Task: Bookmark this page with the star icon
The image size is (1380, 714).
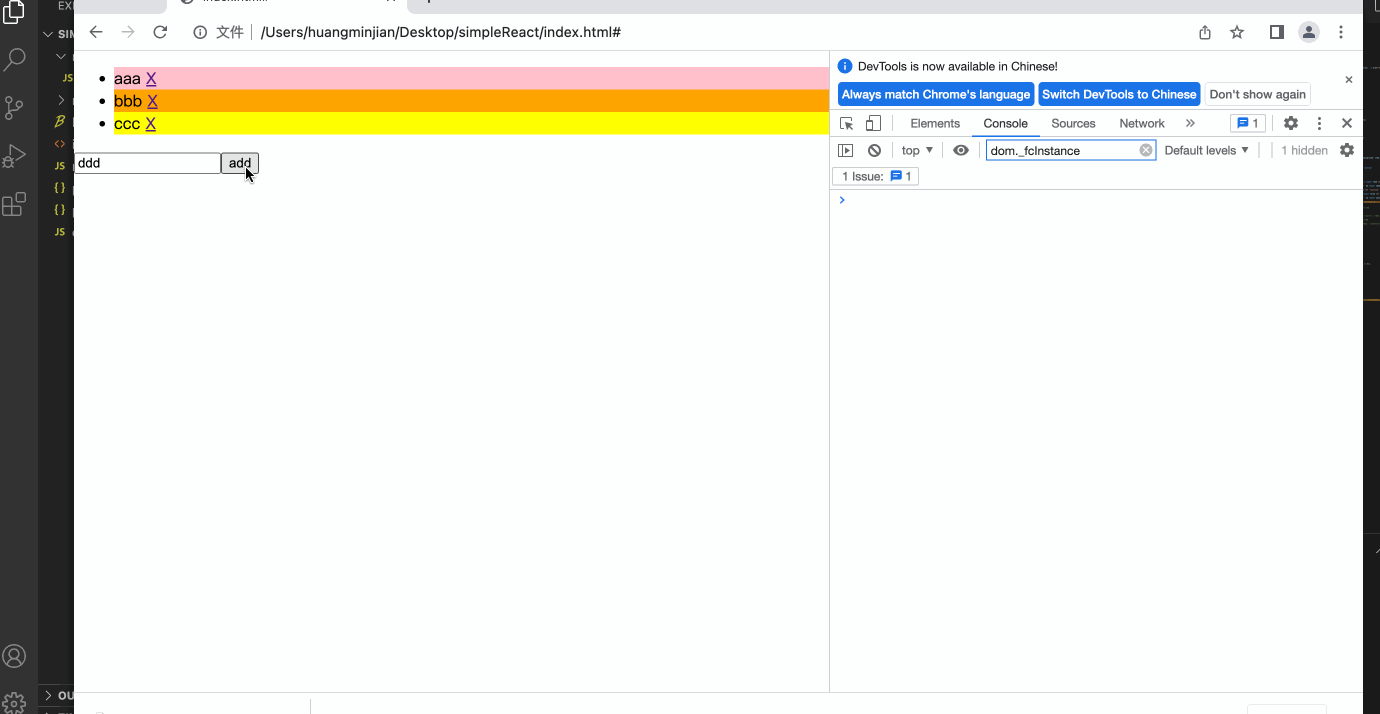Action: 1237,32
